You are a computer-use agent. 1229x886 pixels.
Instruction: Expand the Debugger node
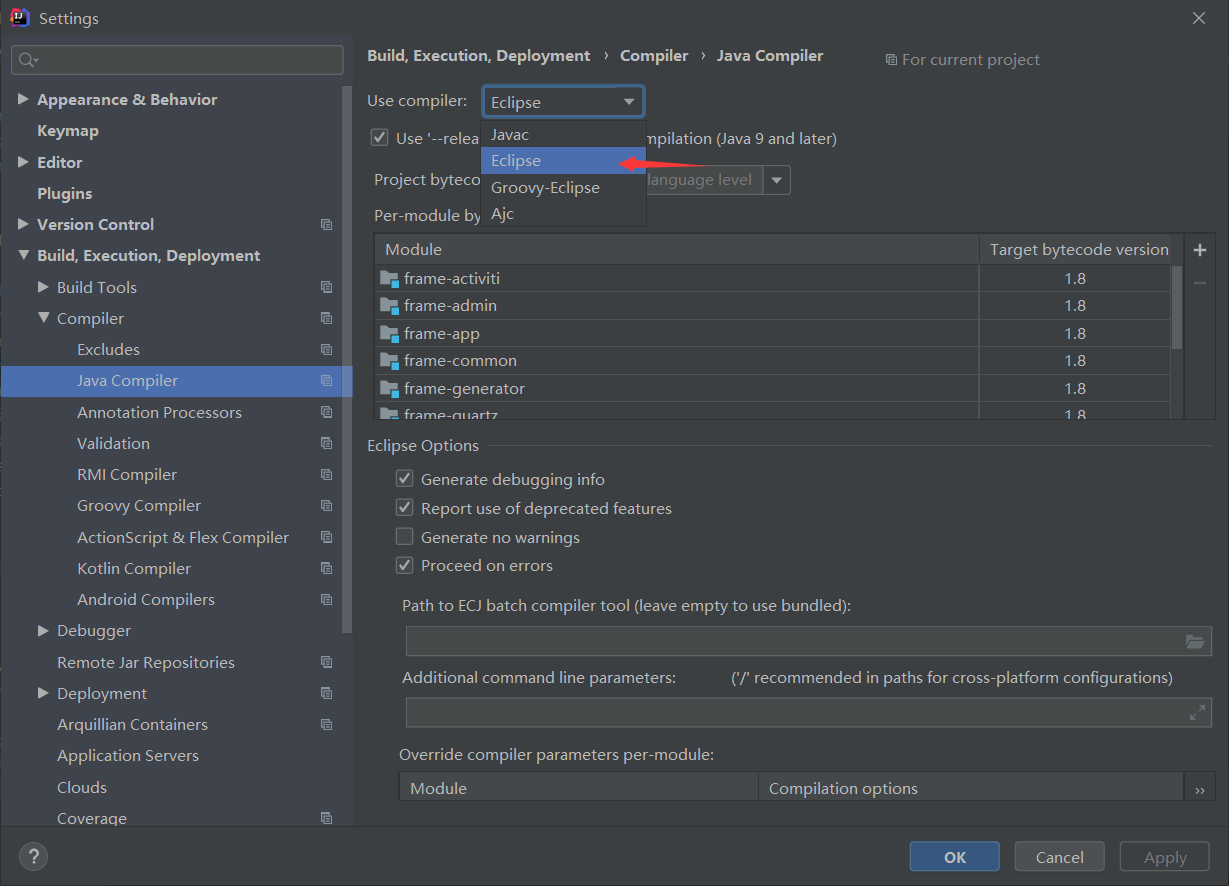[x=43, y=631]
